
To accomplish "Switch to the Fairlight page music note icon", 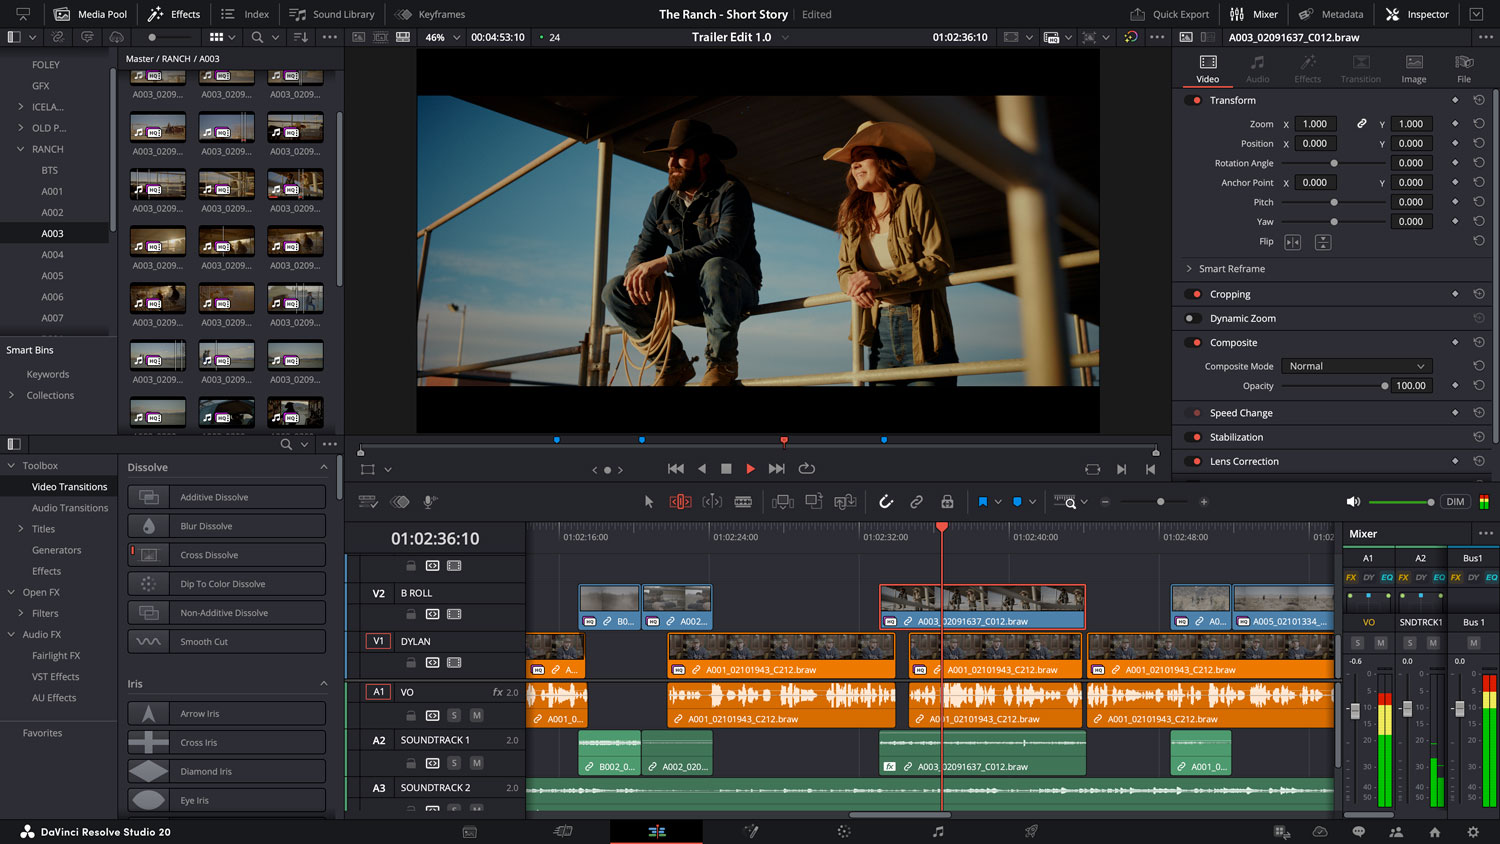I will point(938,831).
